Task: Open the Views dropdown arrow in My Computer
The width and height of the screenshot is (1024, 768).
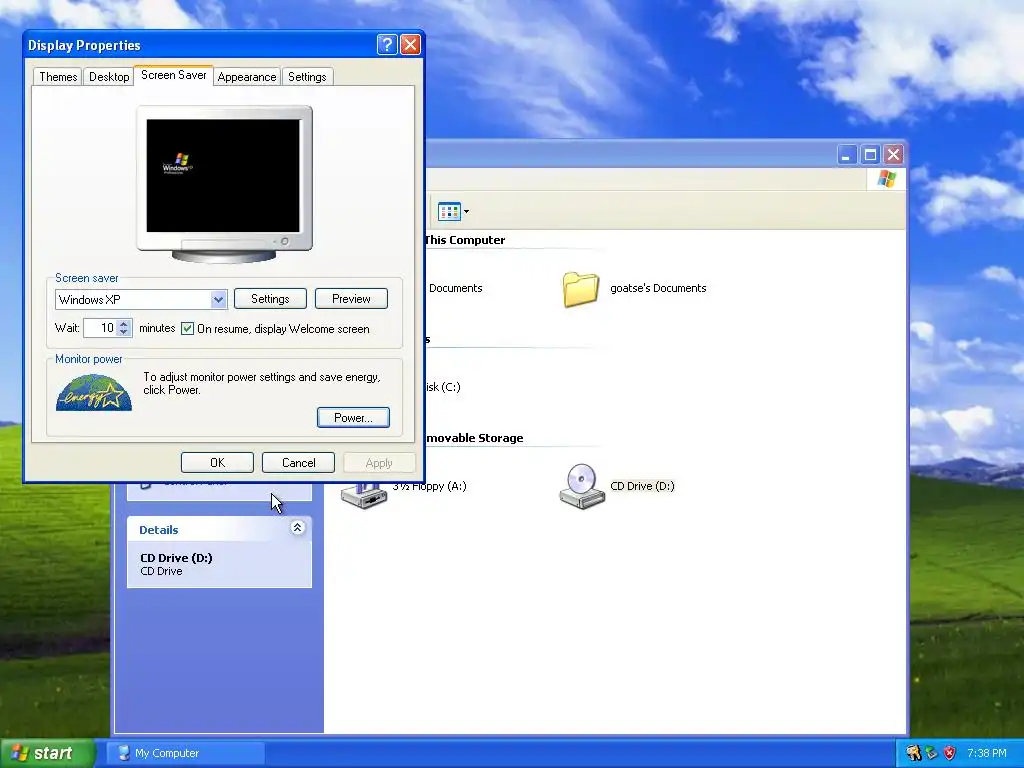Action: tap(466, 212)
